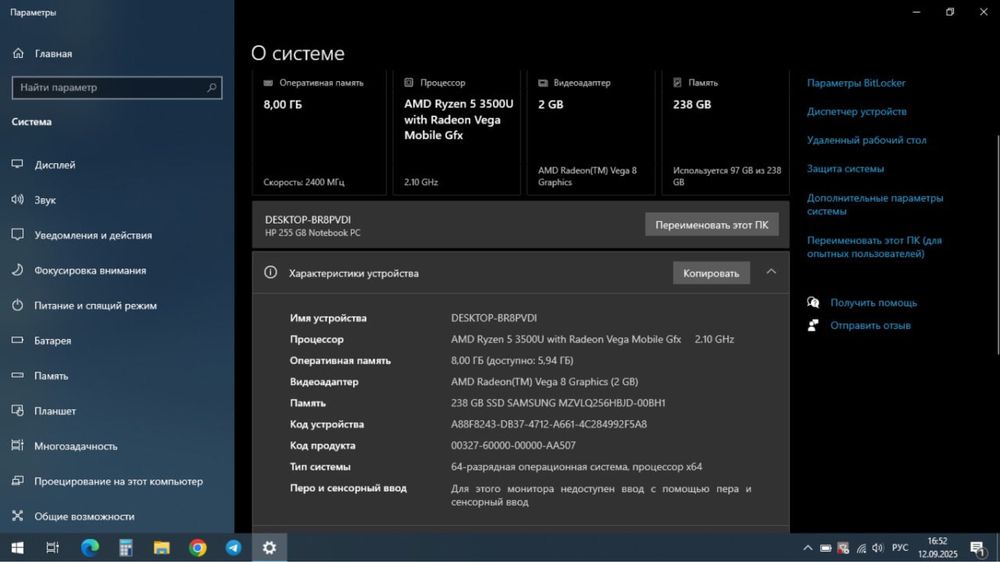Collapse Характеристики устройства section chevron
Image resolution: width=1000 pixels, height=562 pixels.
[x=771, y=272]
